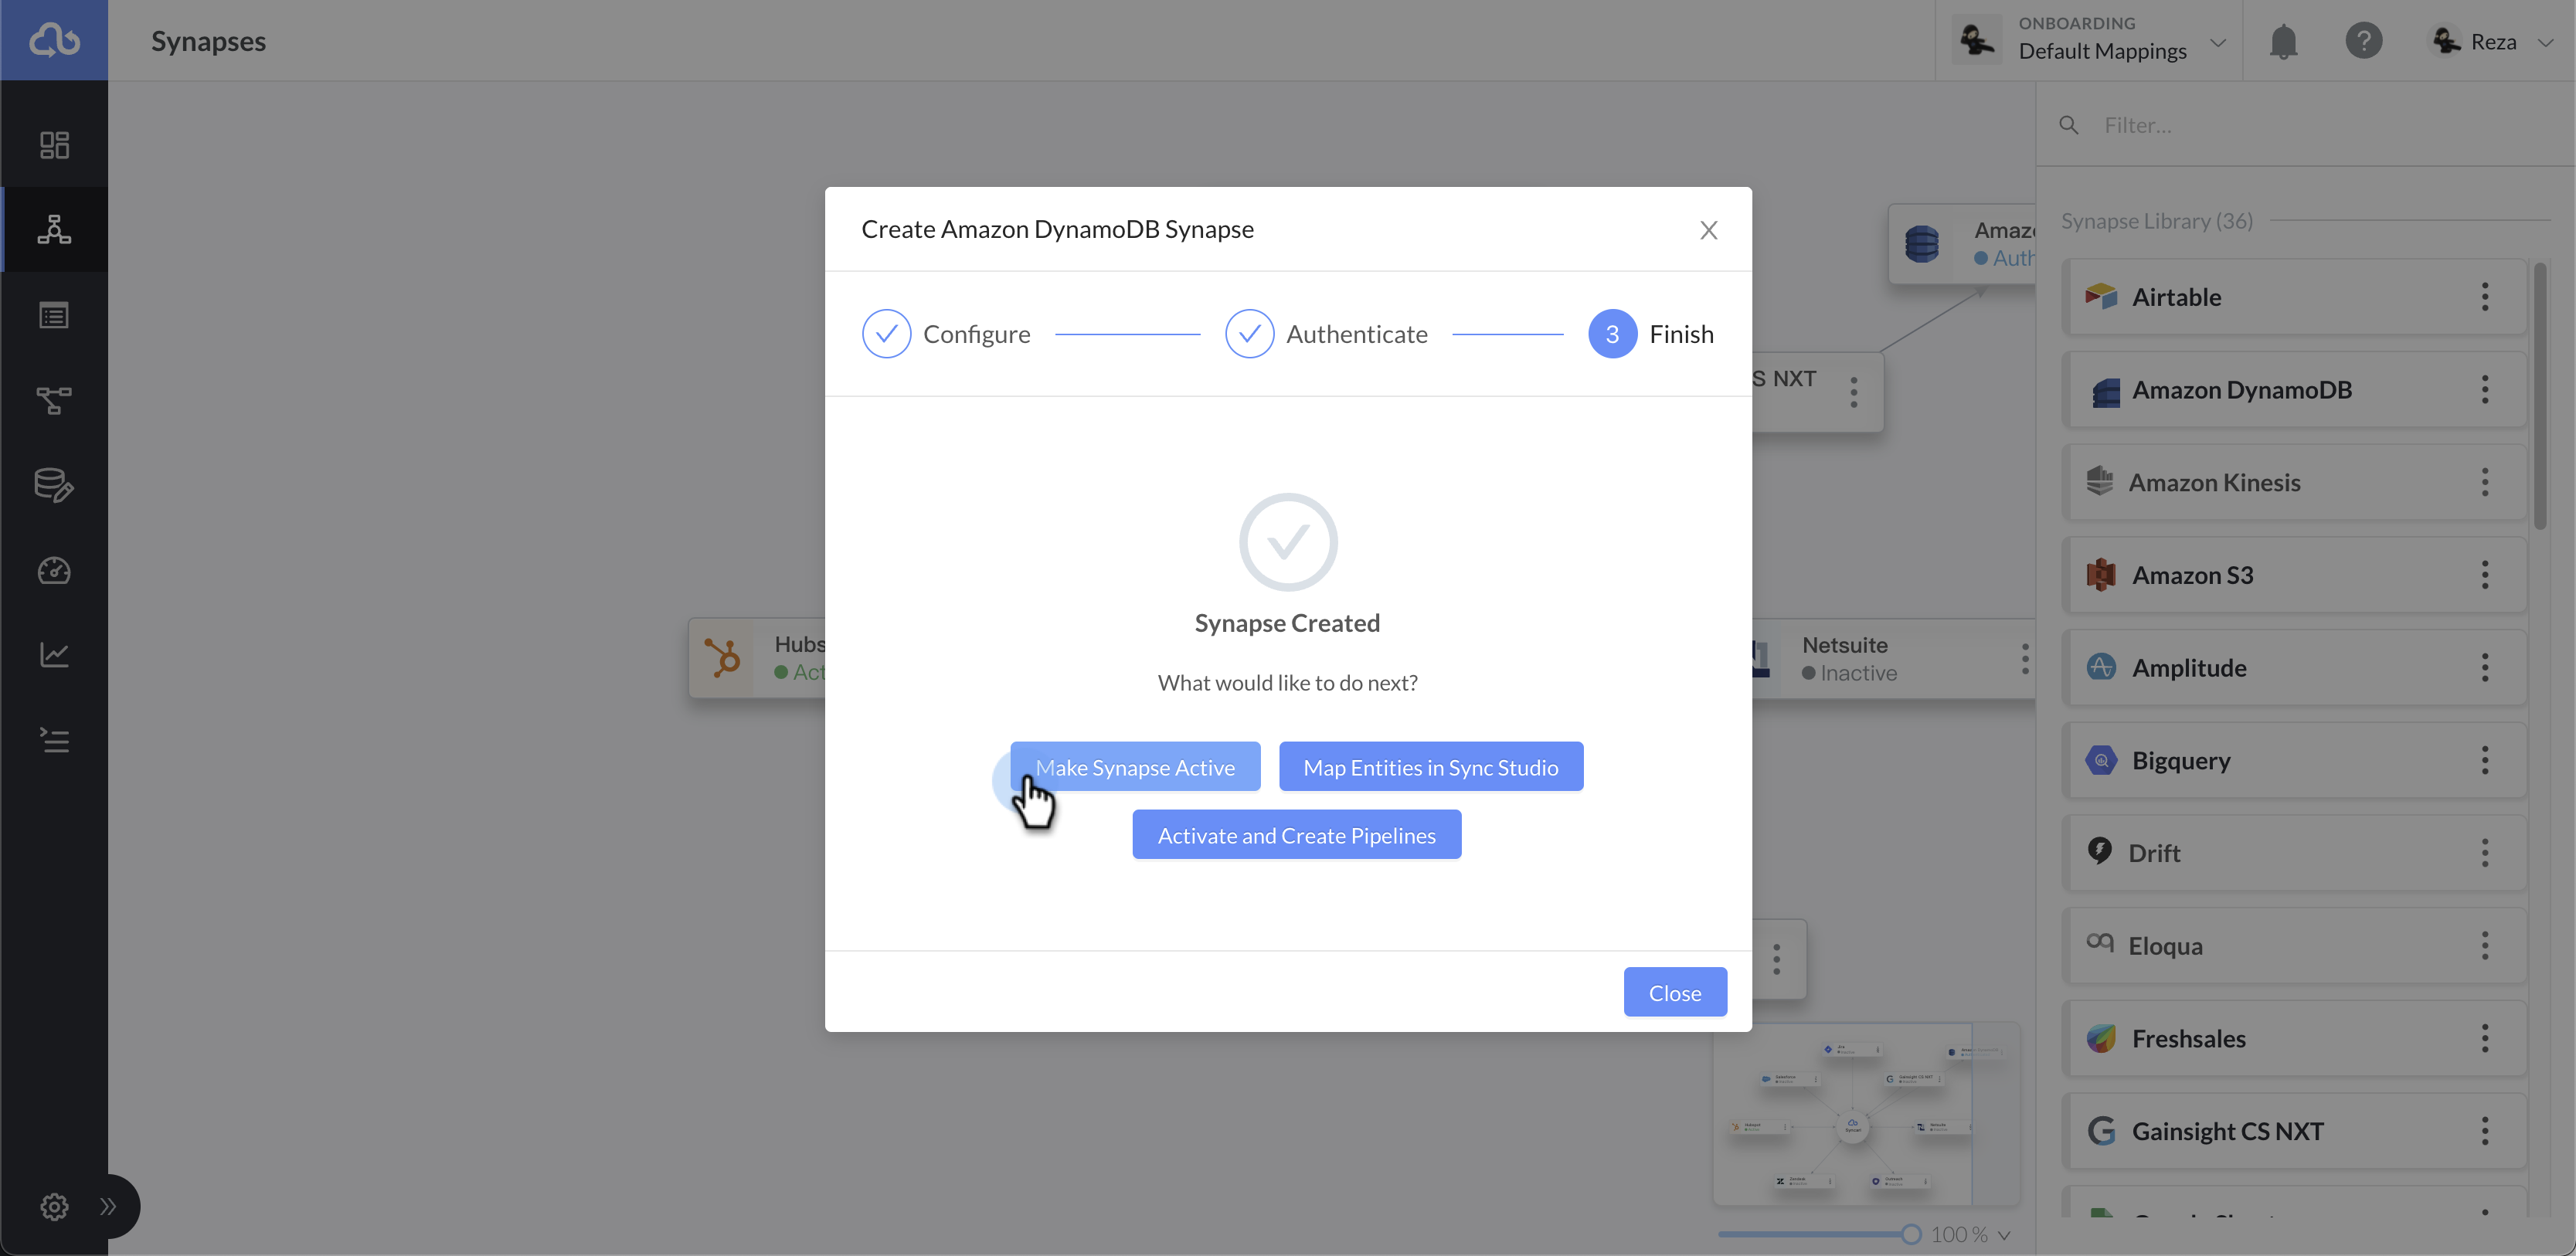Click the cloud logo in top-left corner
This screenshot has height=1256, width=2576.
pyautogui.click(x=54, y=40)
